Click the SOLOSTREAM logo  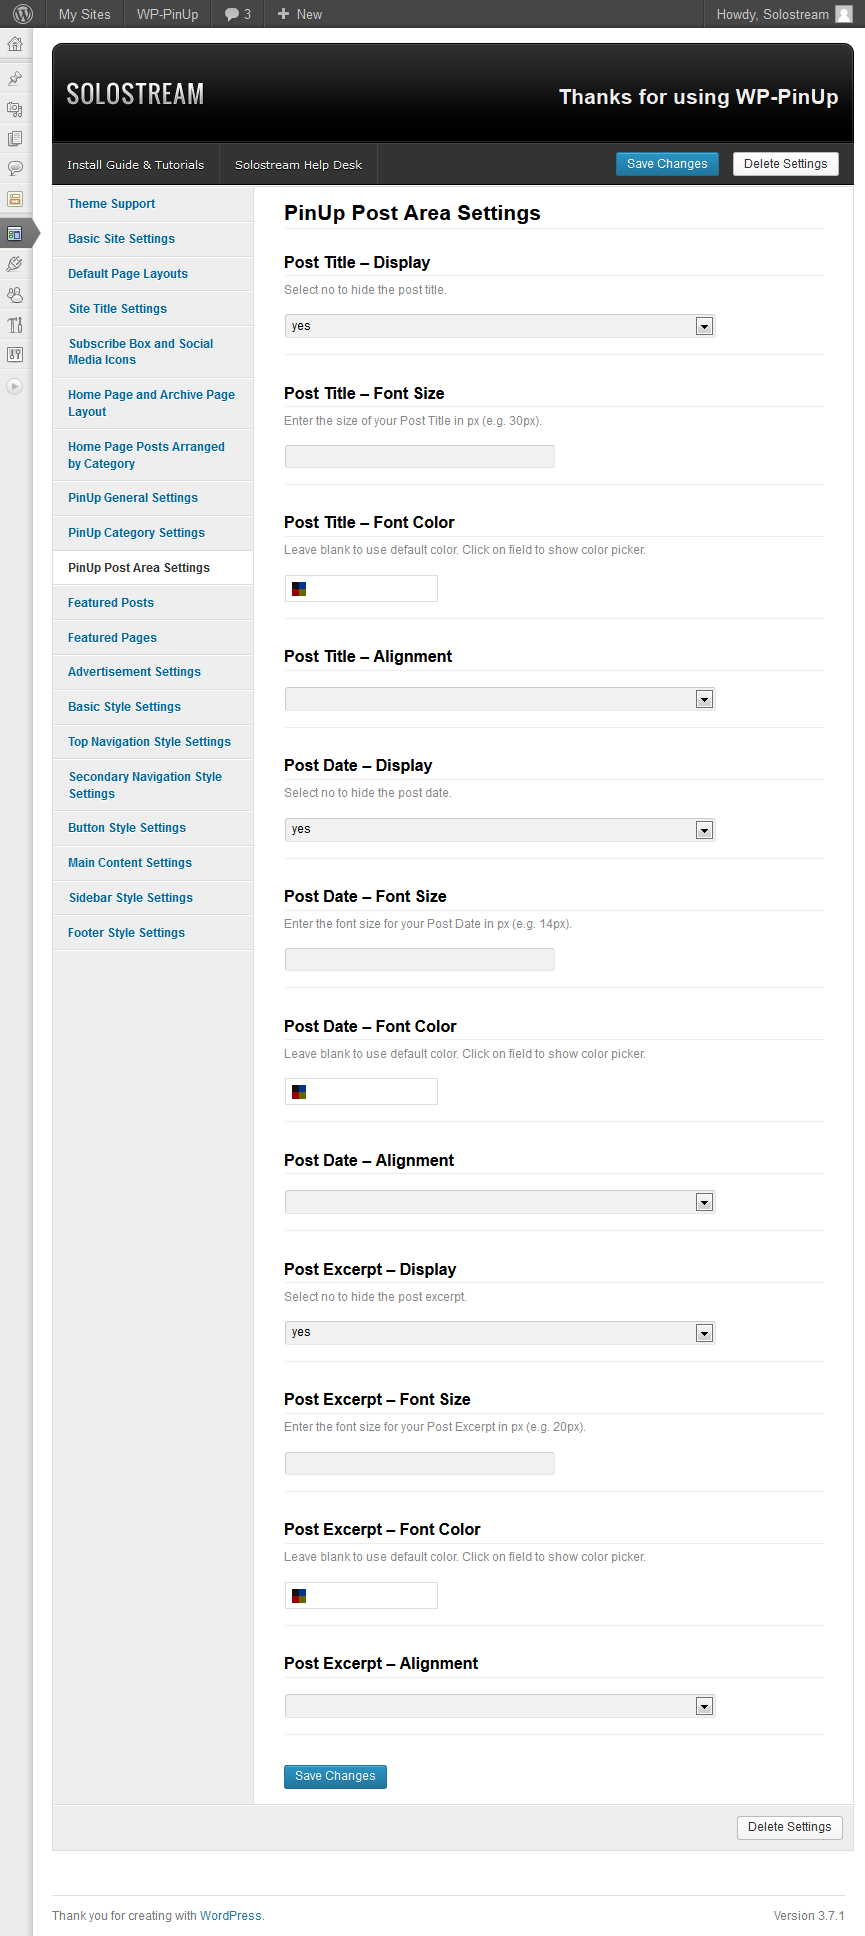click(x=135, y=94)
